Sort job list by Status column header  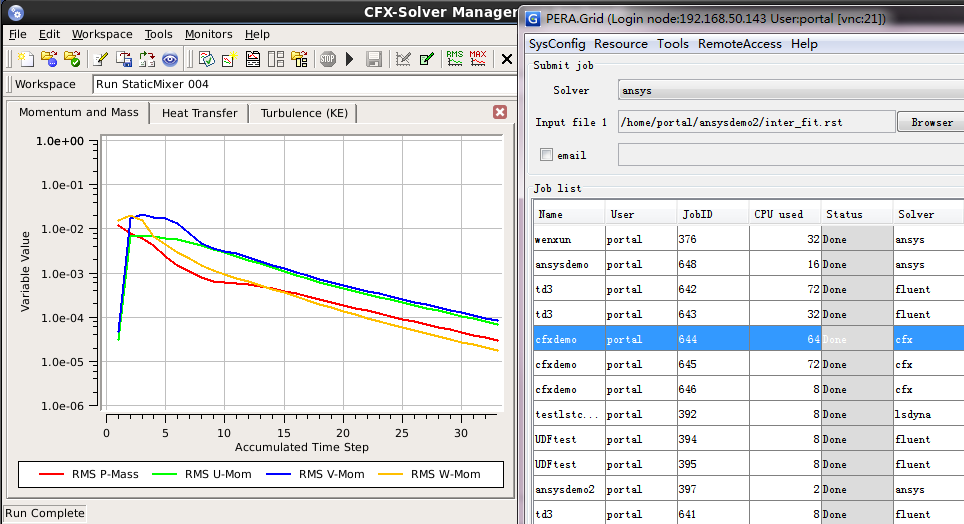[856, 214]
